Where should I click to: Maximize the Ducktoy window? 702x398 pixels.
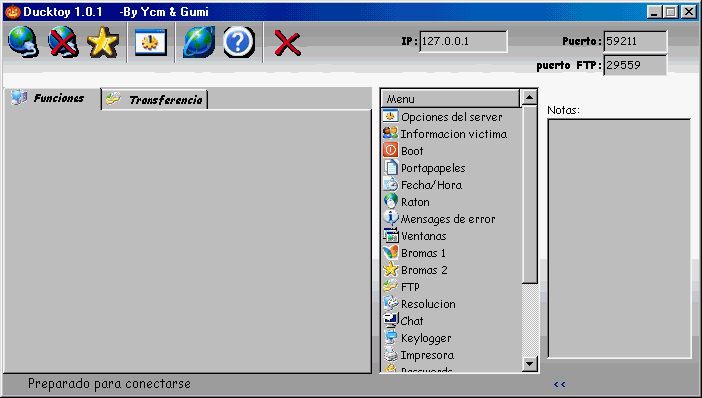[x=671, y=12]
